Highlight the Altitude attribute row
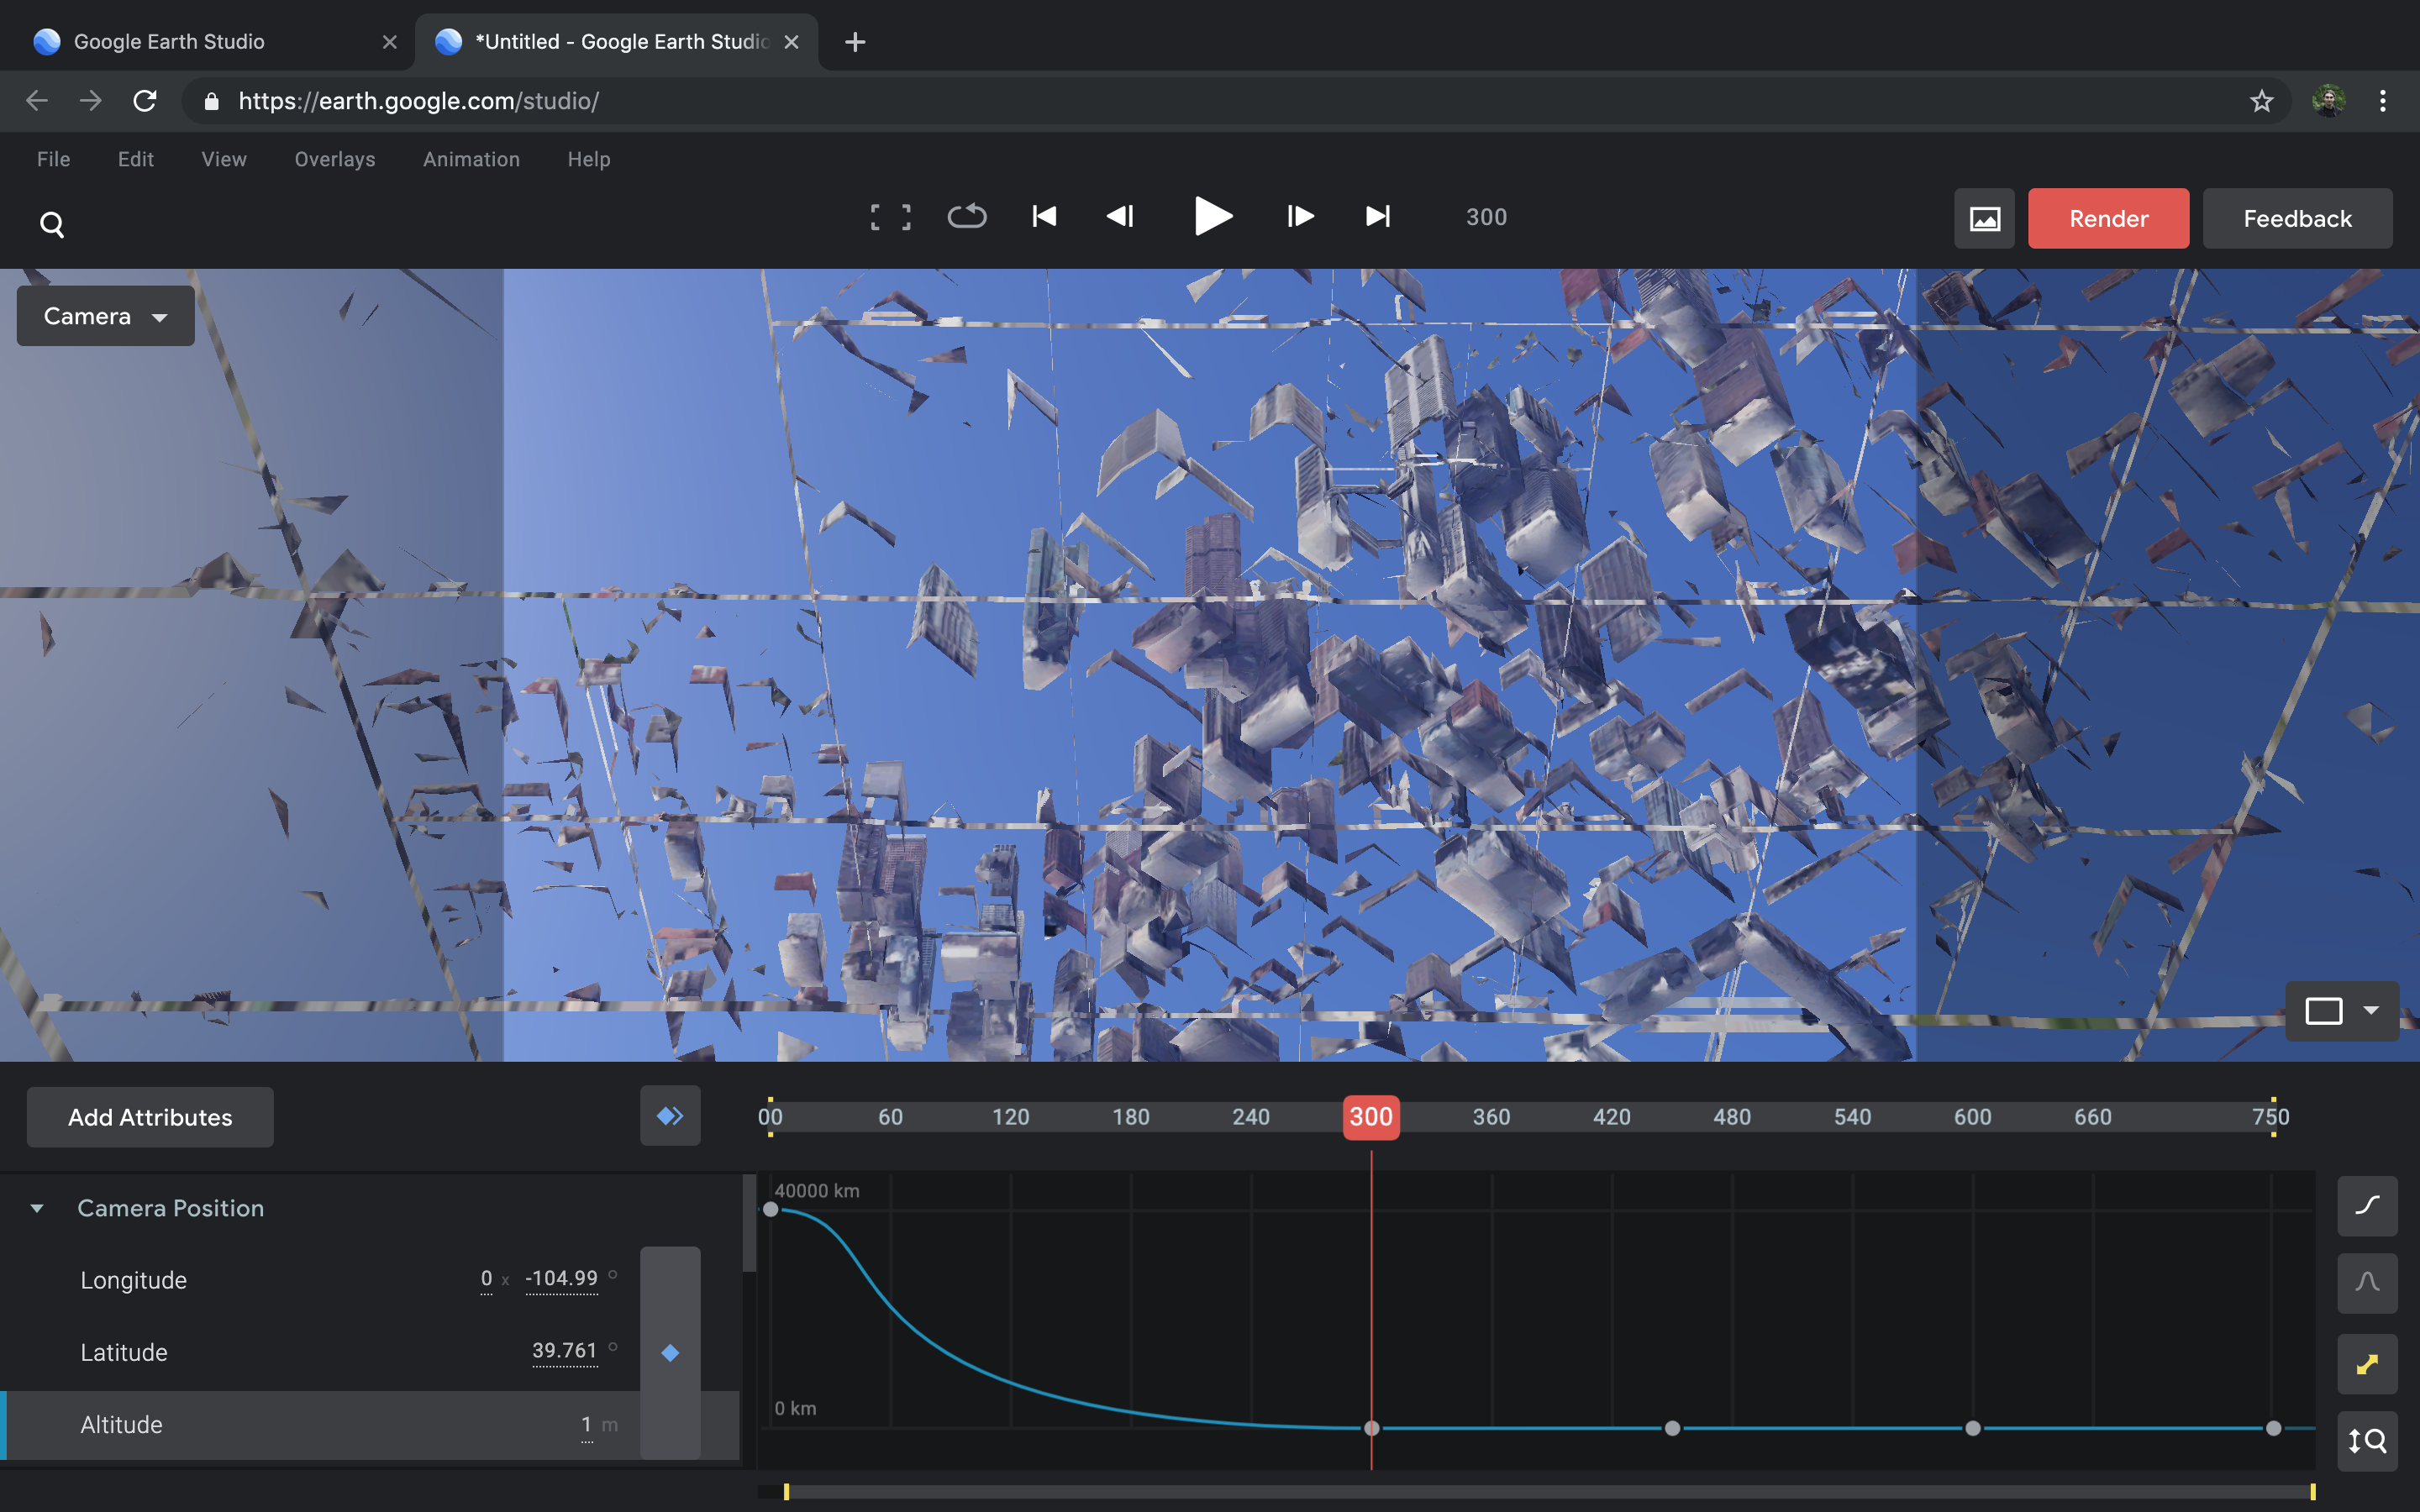Viewport: 2420px width, 1512px height. click(122, 1424)
